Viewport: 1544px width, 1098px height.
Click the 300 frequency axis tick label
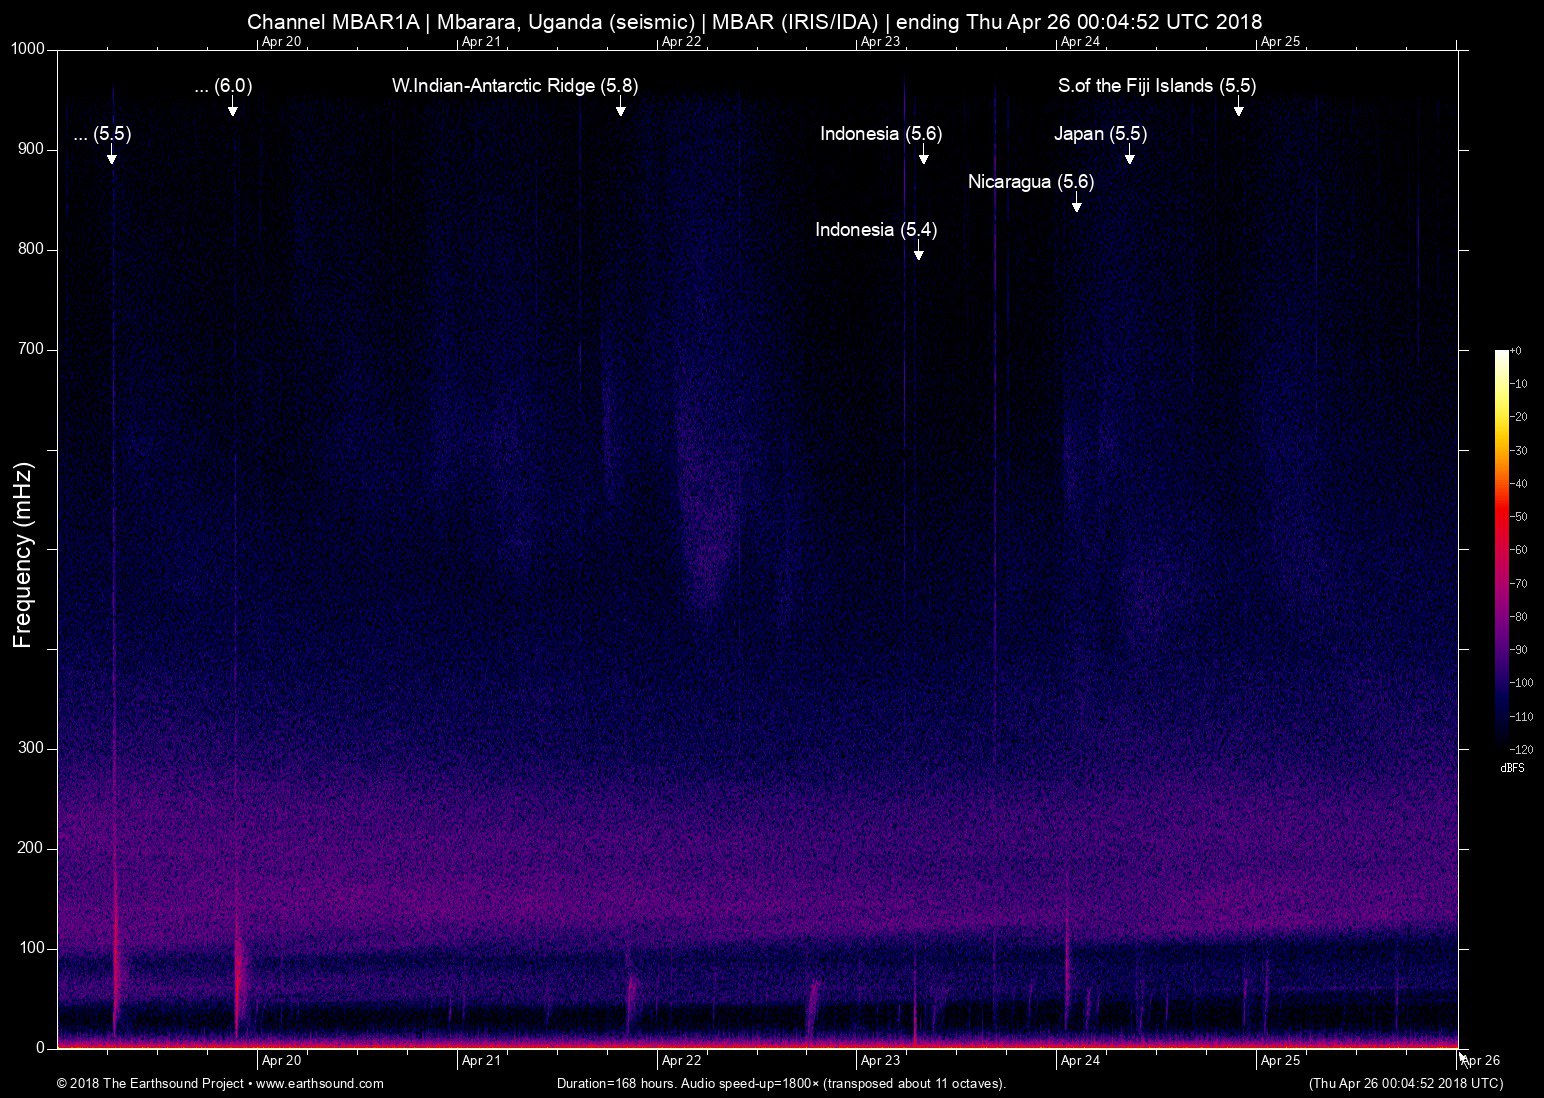tap(32, 748)
